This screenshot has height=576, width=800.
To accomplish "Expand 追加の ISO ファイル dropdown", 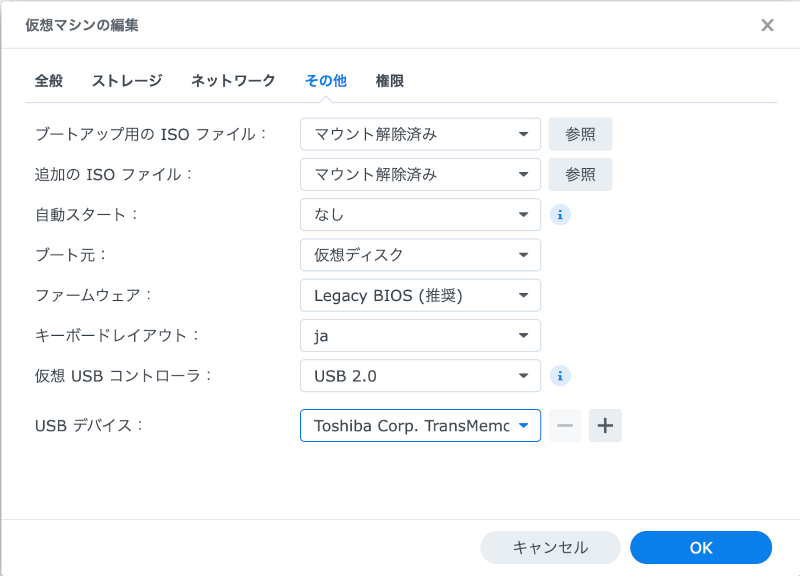I will (x=420, y=174).
